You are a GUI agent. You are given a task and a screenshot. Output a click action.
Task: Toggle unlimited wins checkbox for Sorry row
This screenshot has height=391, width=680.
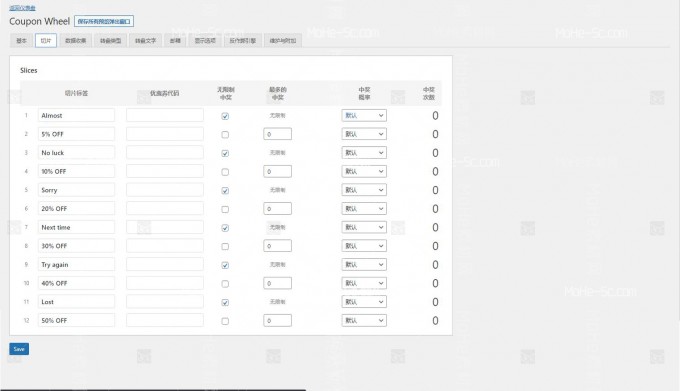[225, 191]
